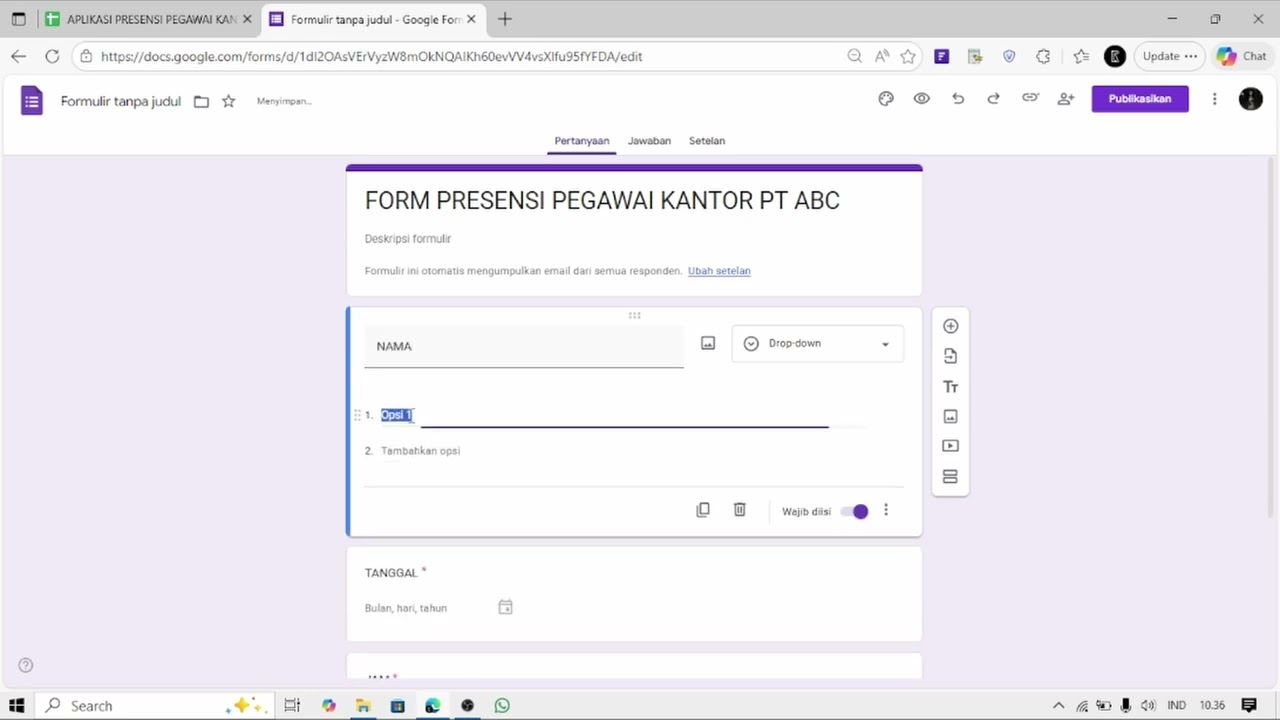Screen dimensions: 1280x720
Task: Open the taskbar notification center
Action: pos(1248,705)
